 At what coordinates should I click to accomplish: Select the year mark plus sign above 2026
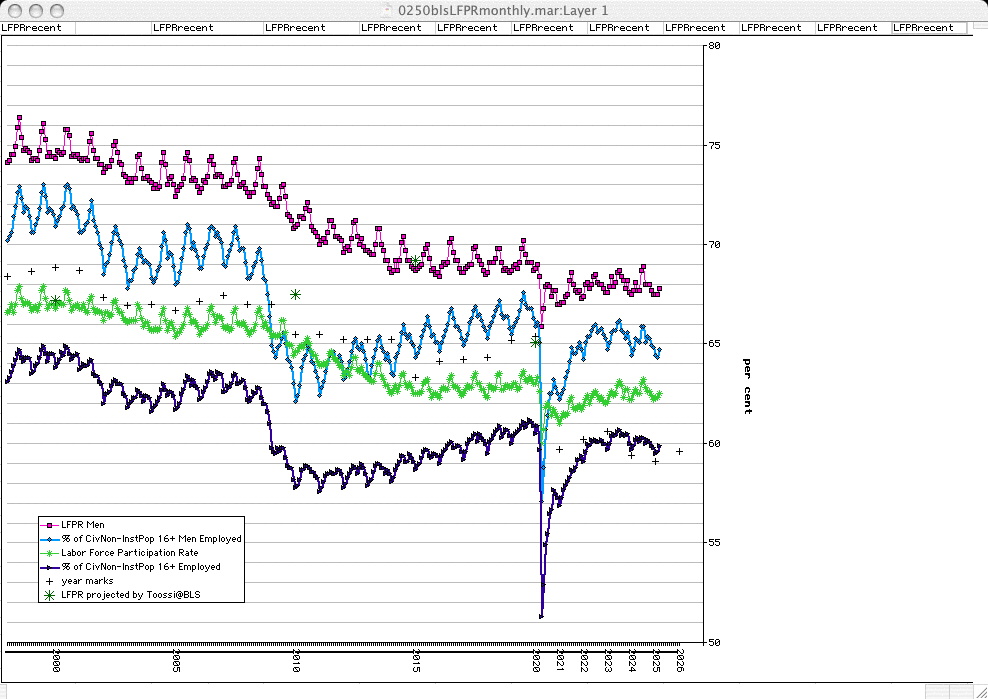tap(679, 451)
